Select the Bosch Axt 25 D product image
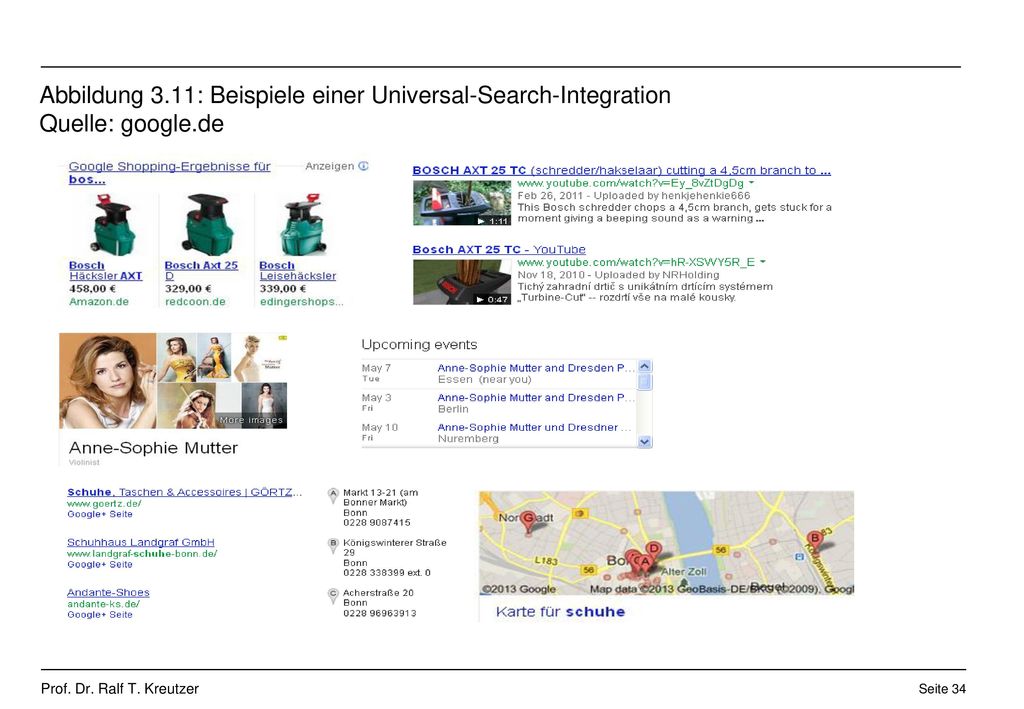Screen dimensions: 1024x709 pyautogui.click(x=208, y=224)
